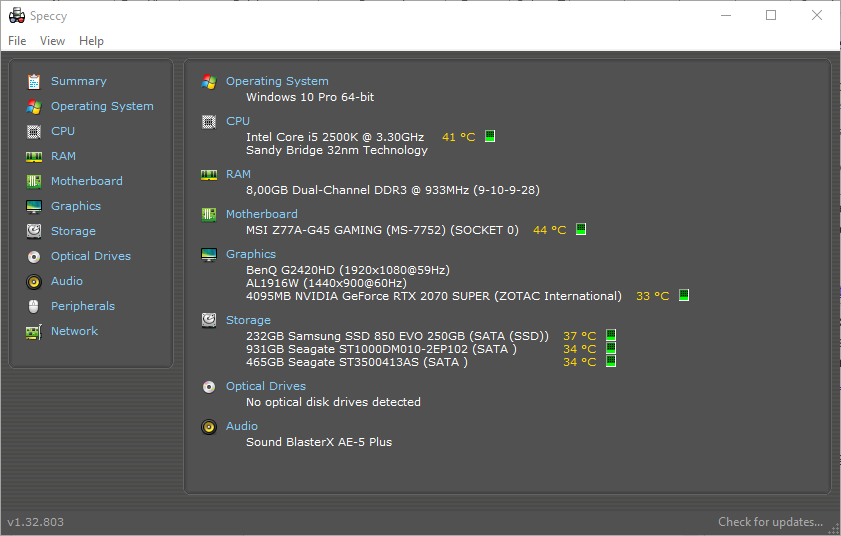Click 465GB Seagate ST3500413AS line
This screenshot has width=841, height=536.
(357, 362)
